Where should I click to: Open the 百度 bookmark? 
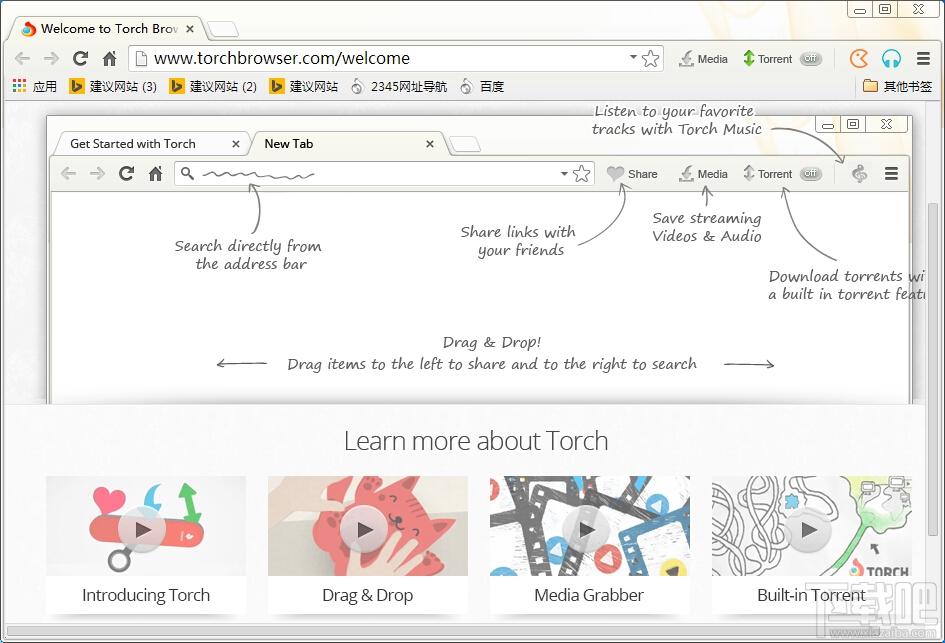click(x=482, y=86)
